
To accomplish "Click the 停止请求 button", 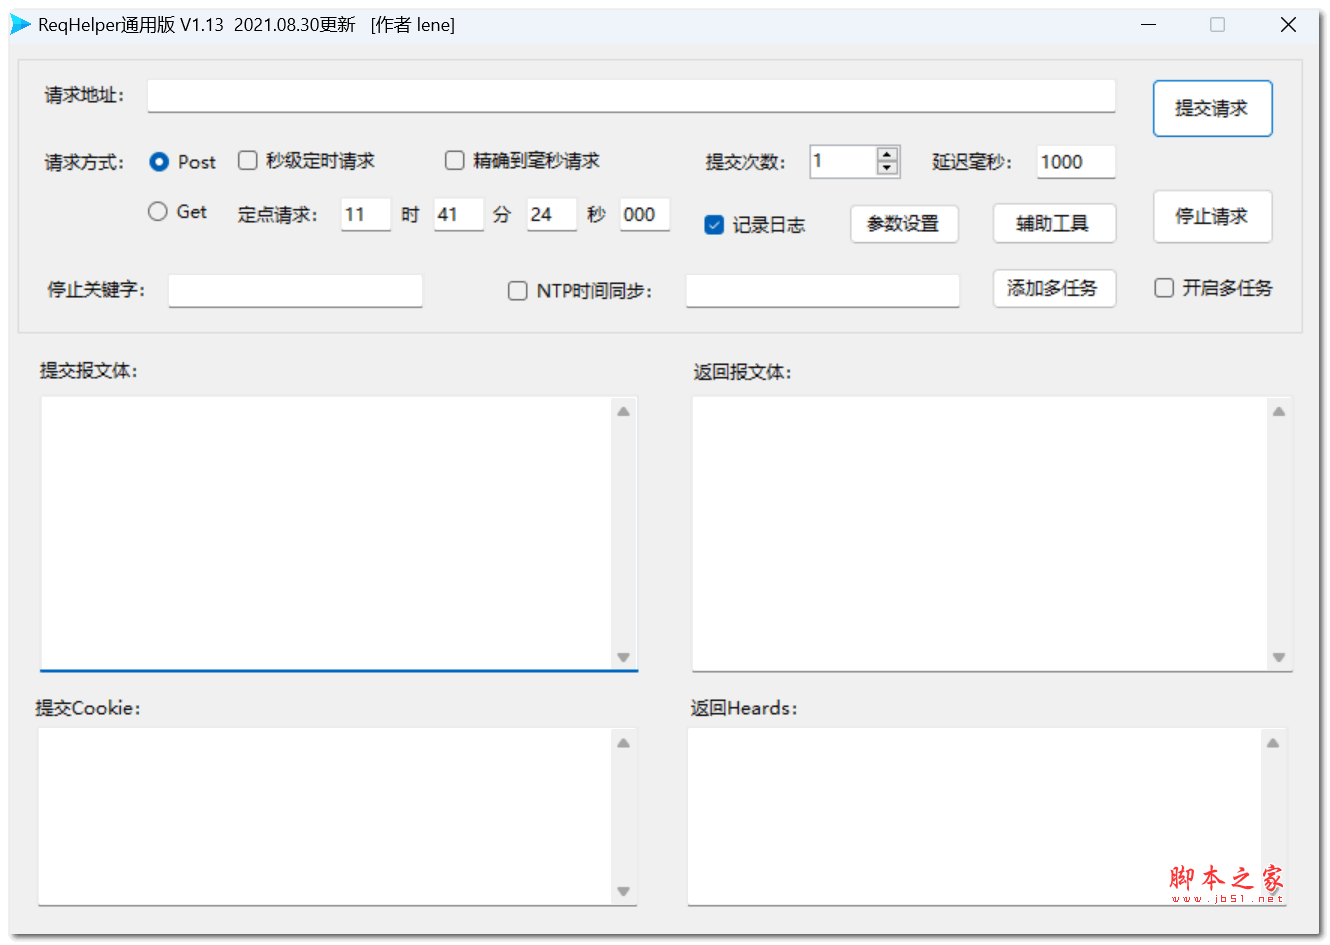I will [1212, 217].
